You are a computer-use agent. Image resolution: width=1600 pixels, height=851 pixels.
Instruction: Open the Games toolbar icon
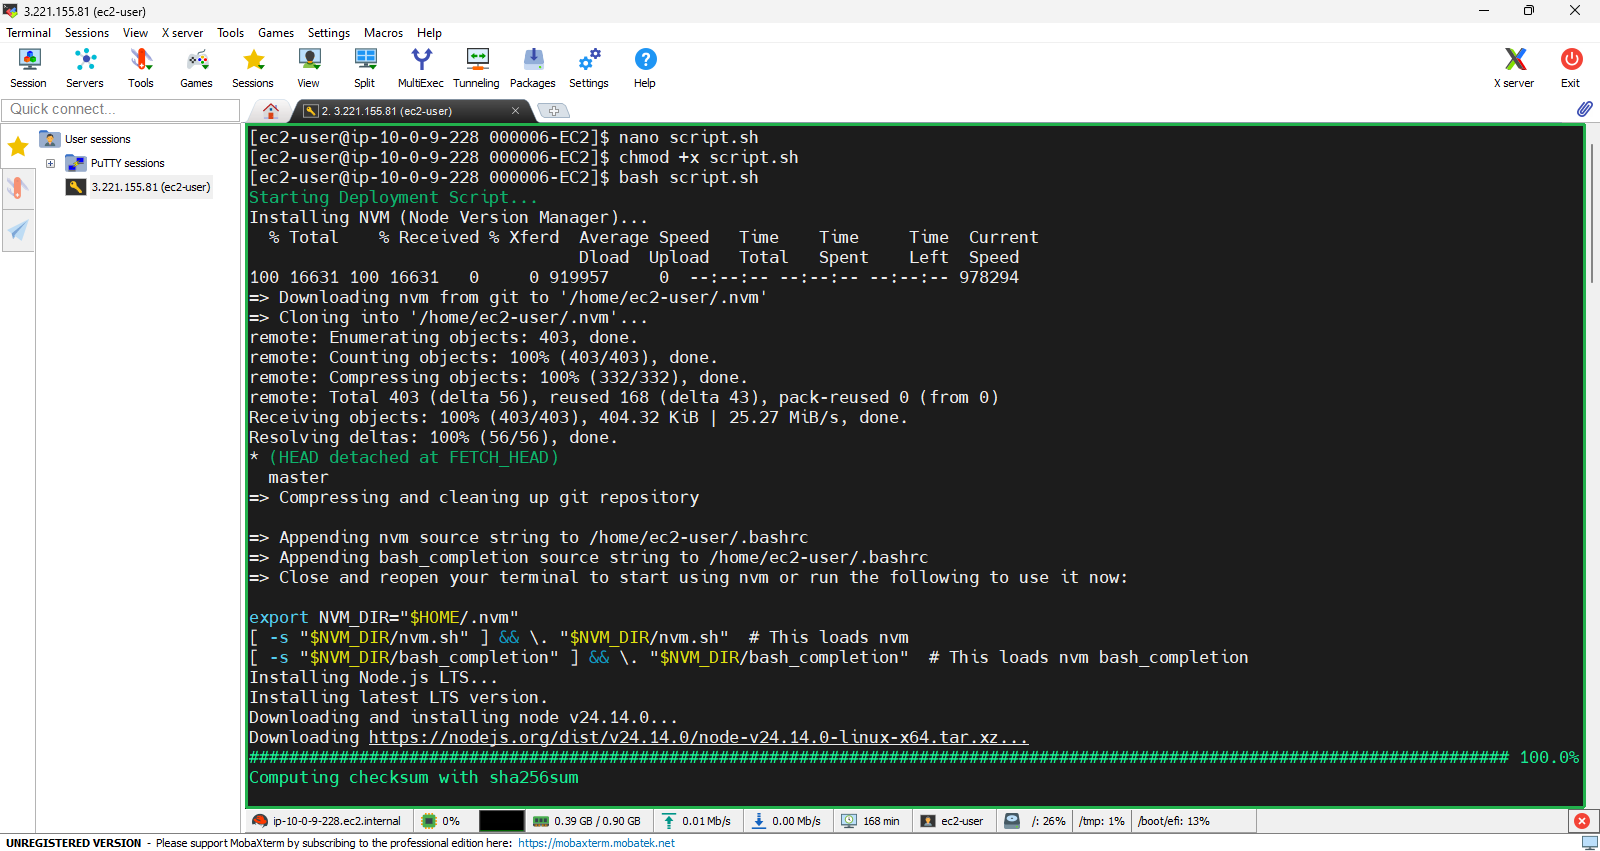[x=197, y=68]
